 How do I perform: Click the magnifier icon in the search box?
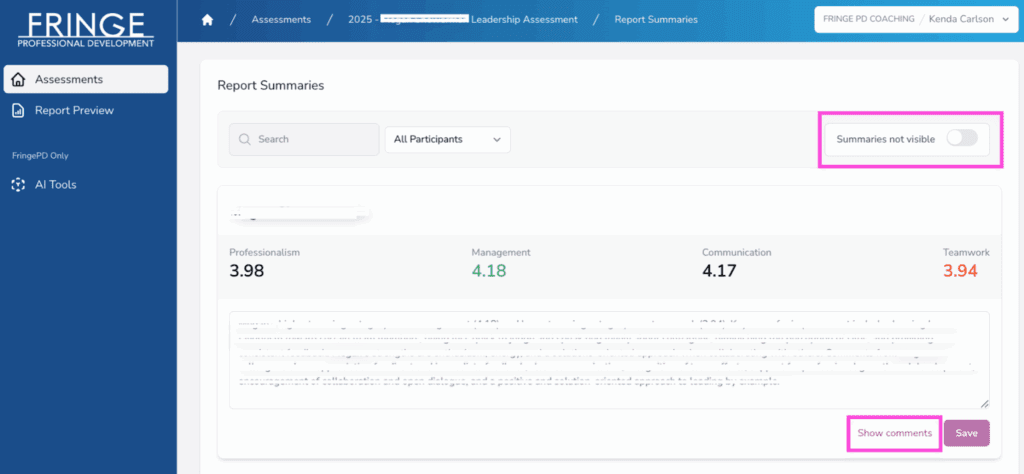click(244, 139)
